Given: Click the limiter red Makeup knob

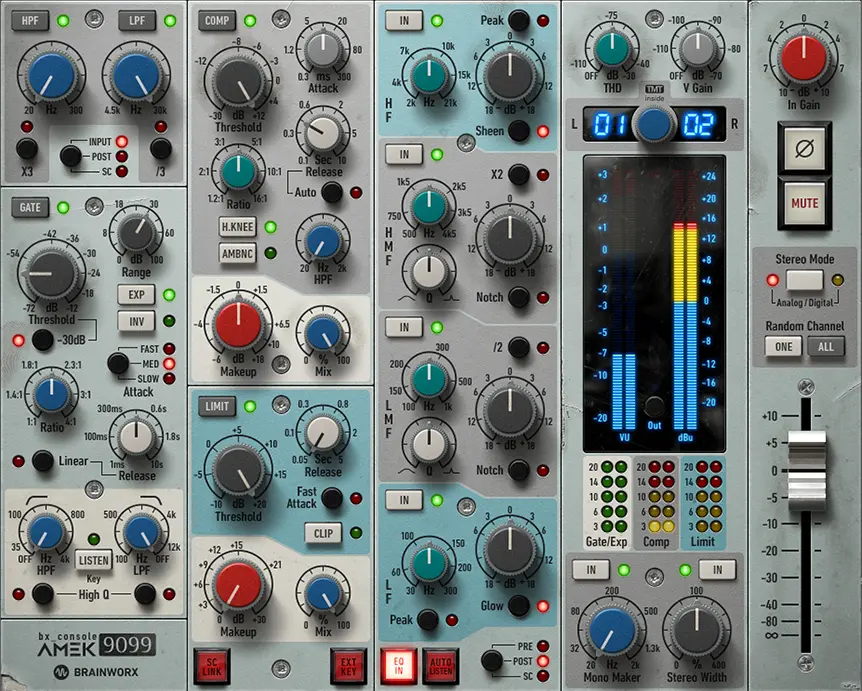Looking at the screenshot, I should point(238,584).
